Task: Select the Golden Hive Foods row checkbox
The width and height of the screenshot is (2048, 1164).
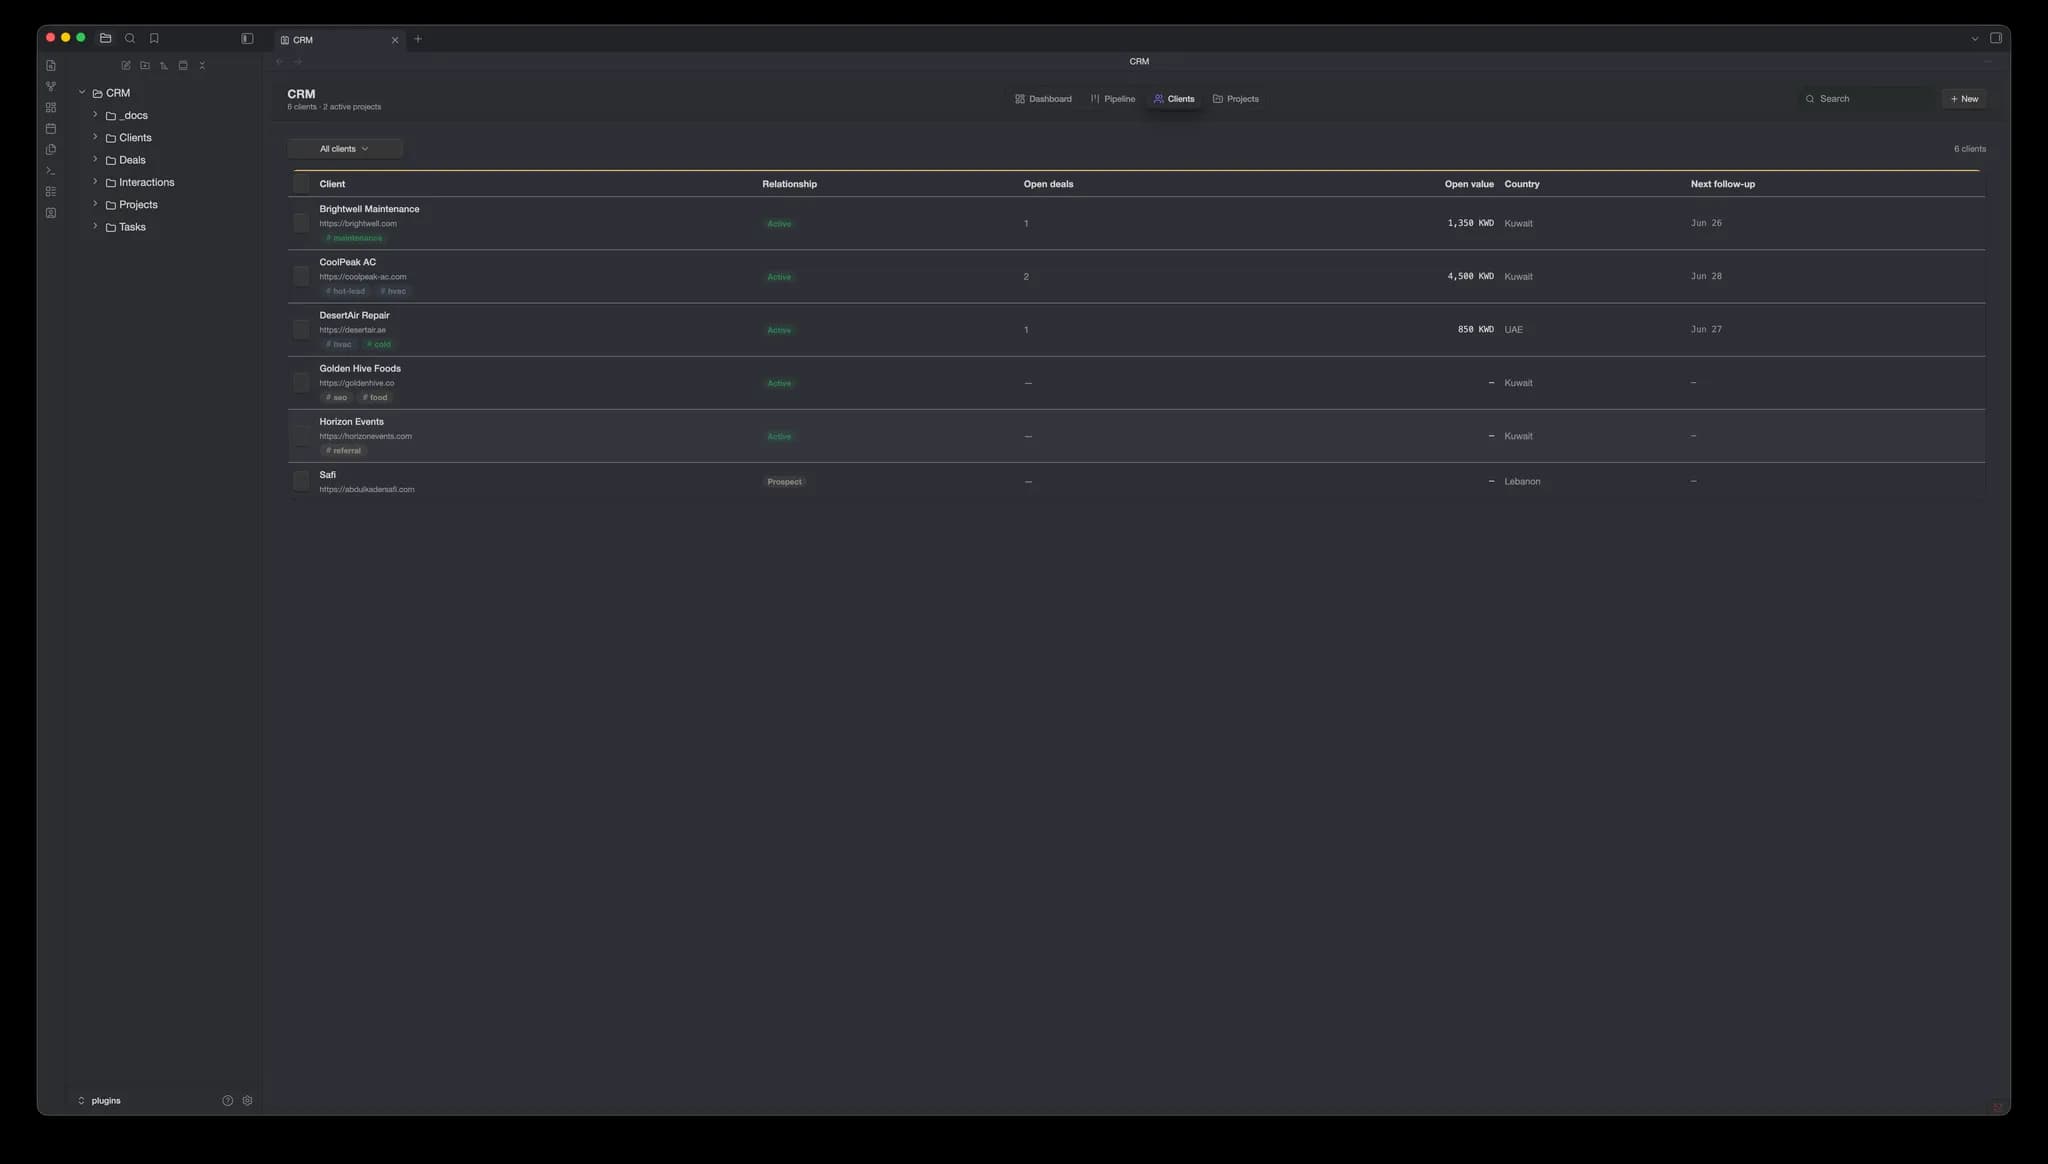Action: click(301, 382)
